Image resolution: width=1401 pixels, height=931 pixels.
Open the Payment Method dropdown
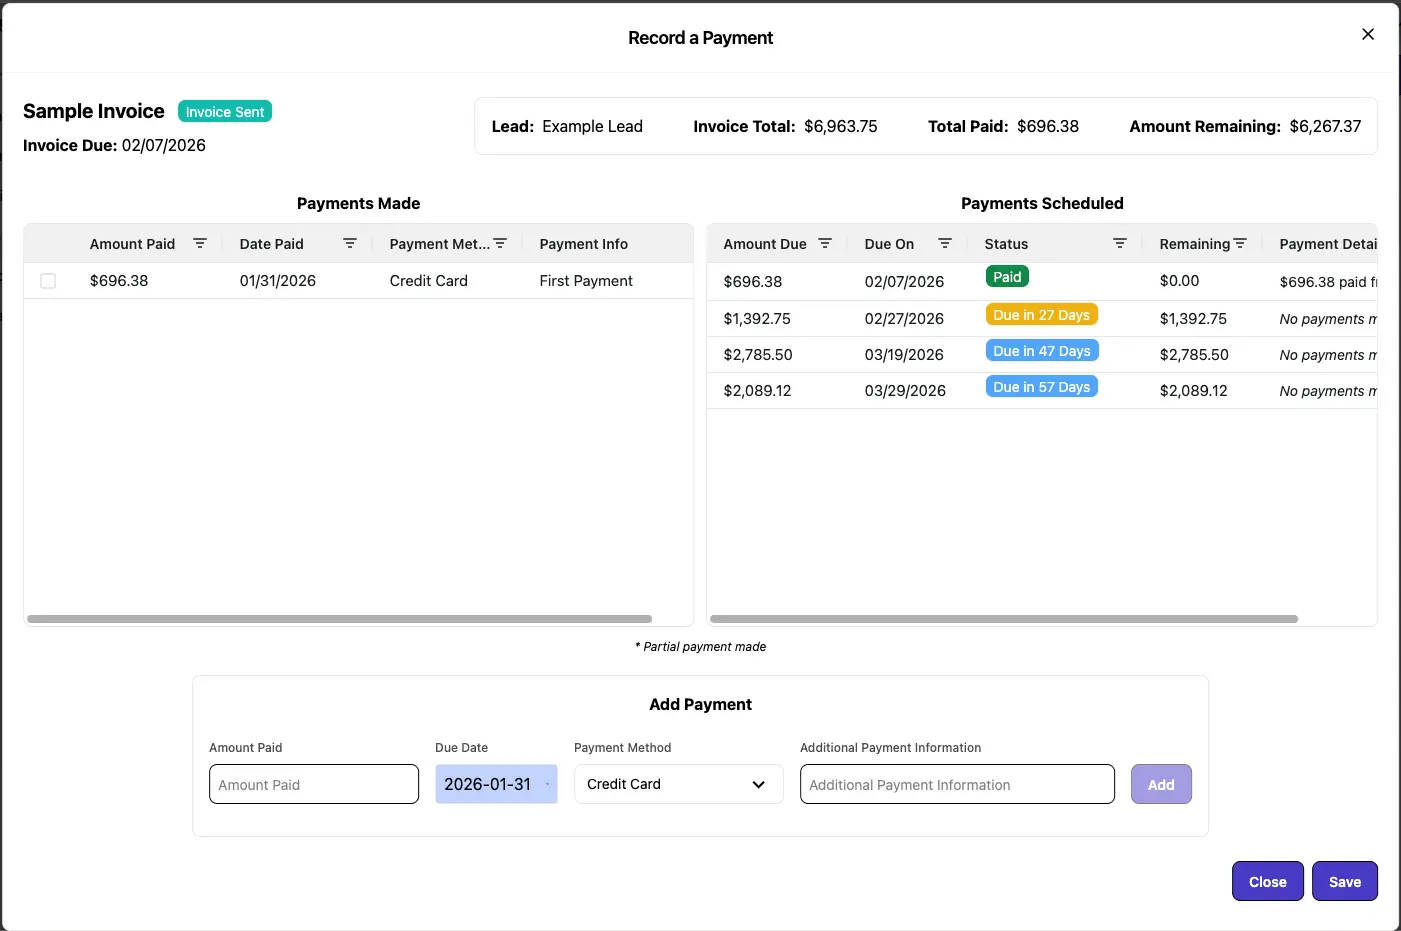pyautogui.click(x=678, y=784)
